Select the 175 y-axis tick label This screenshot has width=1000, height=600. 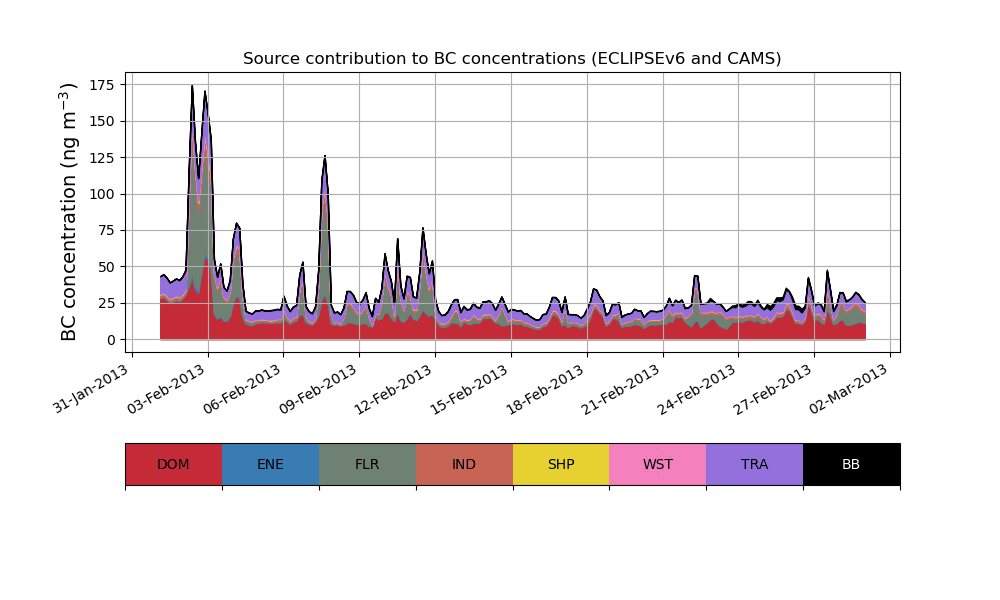click(105, 85)
